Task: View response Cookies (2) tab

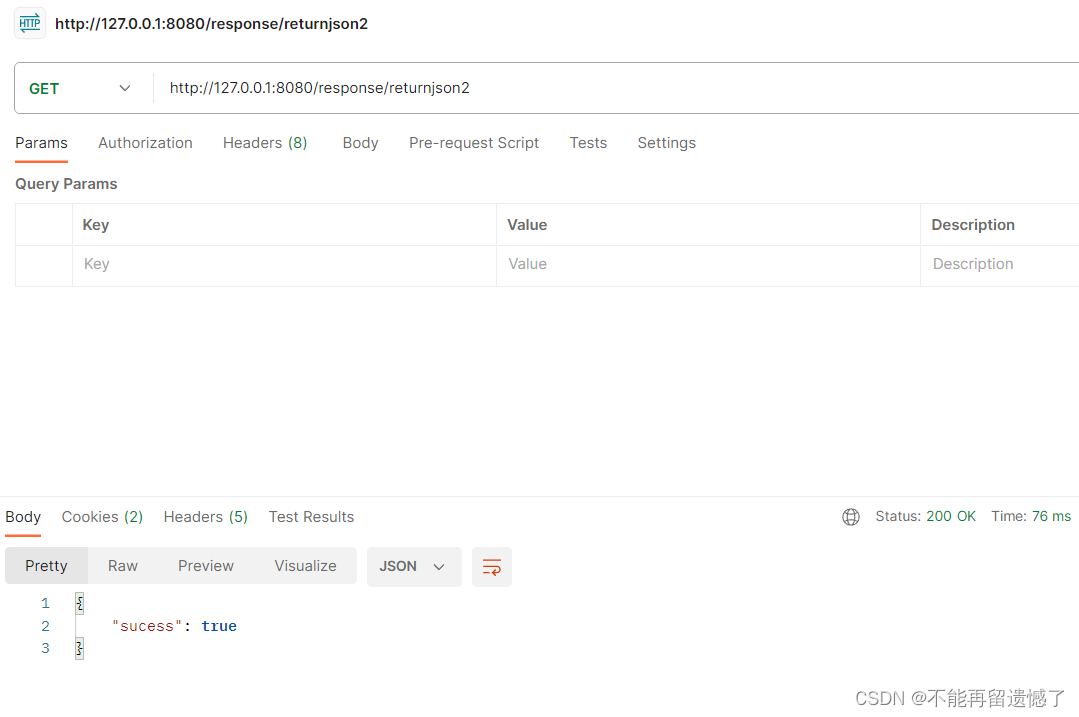Action: click(x=102, y=517)
